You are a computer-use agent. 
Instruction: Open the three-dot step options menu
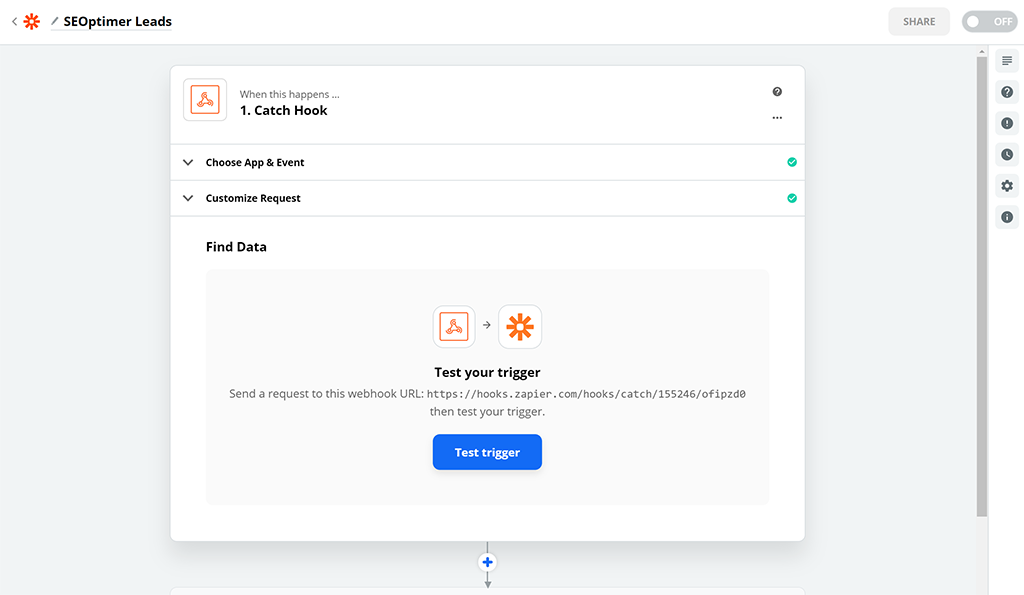[x=777, y=118]
